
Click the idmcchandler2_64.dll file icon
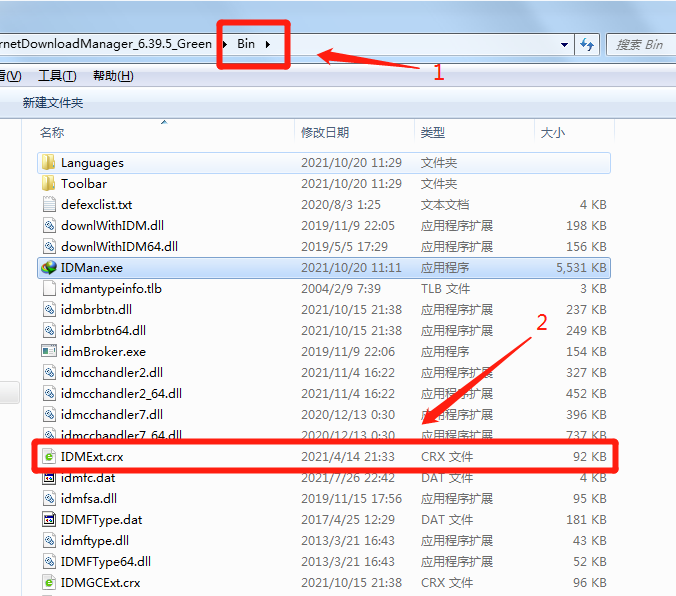49,393
